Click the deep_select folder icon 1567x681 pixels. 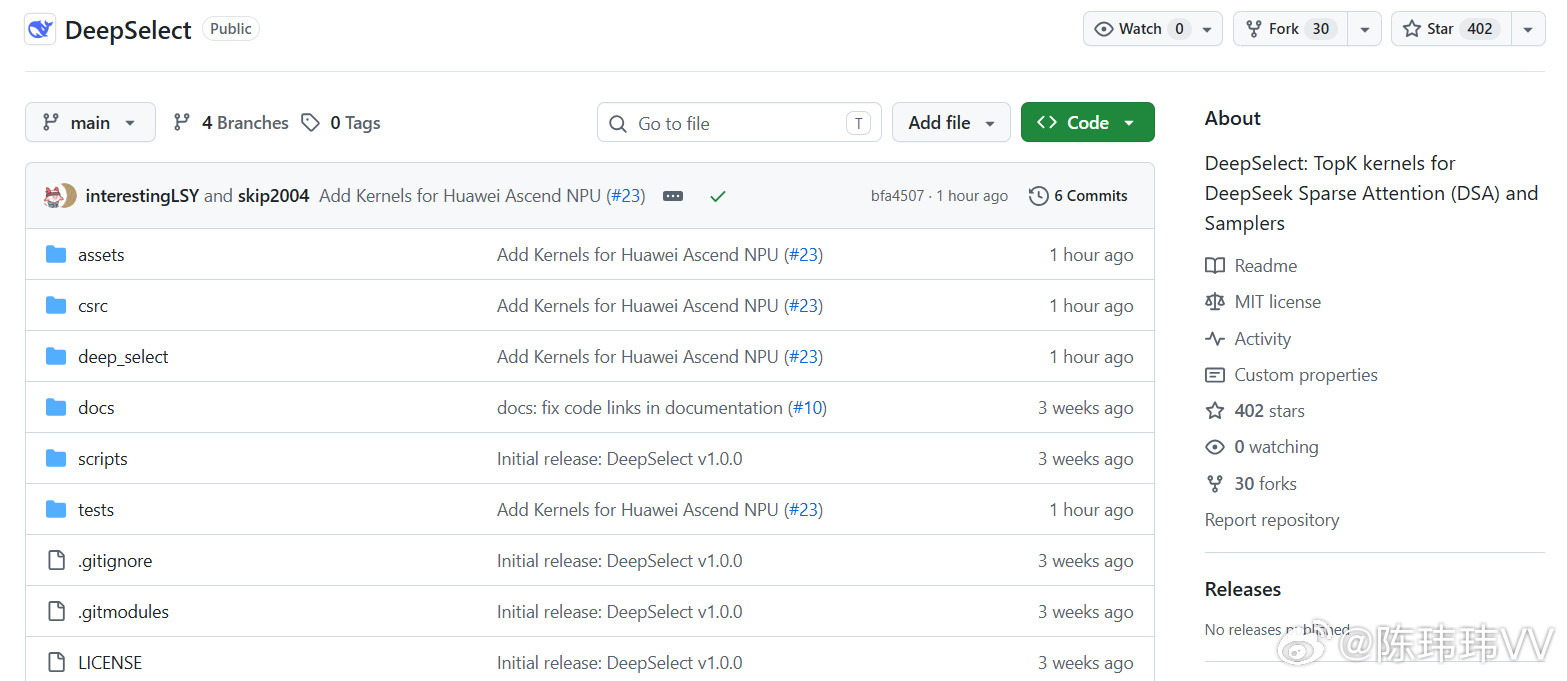(x=56, y=357)
